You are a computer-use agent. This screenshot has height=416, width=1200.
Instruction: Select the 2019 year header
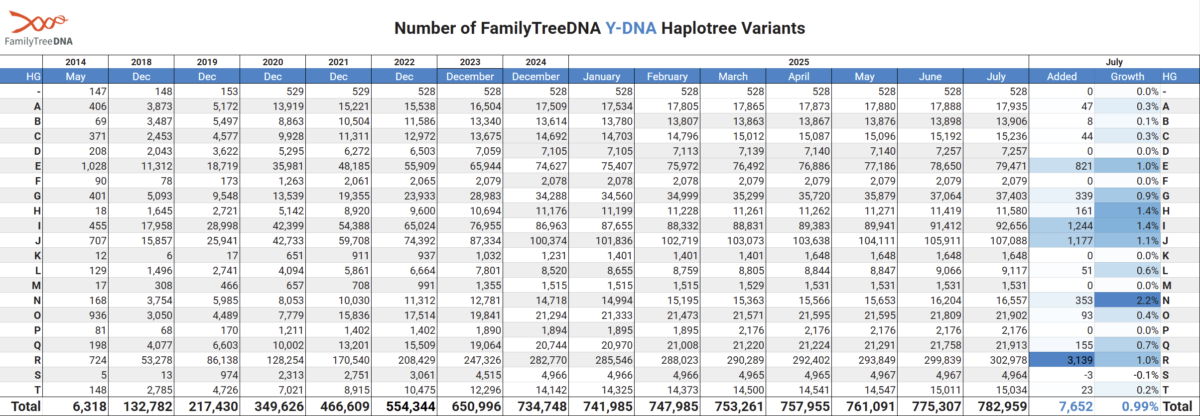(206, 62)
